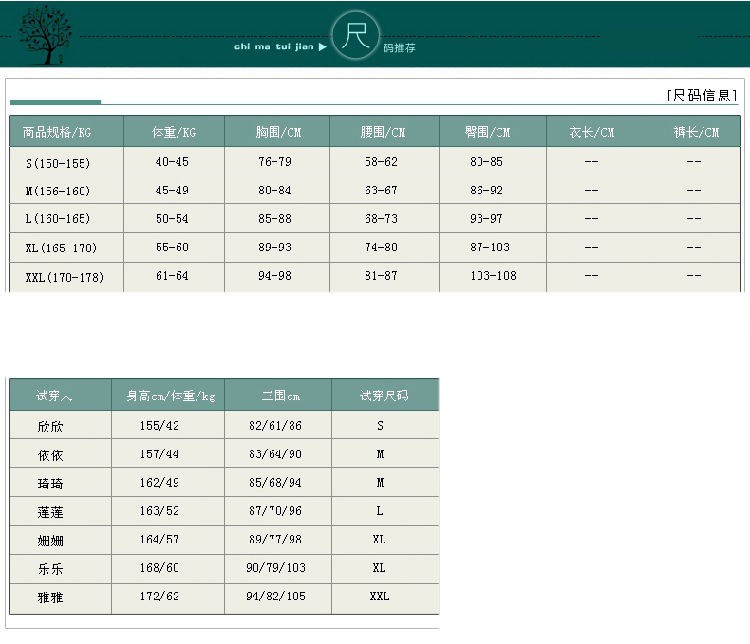The width and height of the screenshot is (750, 644).
Task: Click the 衣长/CM column header
Action: (x=592, y=132)
